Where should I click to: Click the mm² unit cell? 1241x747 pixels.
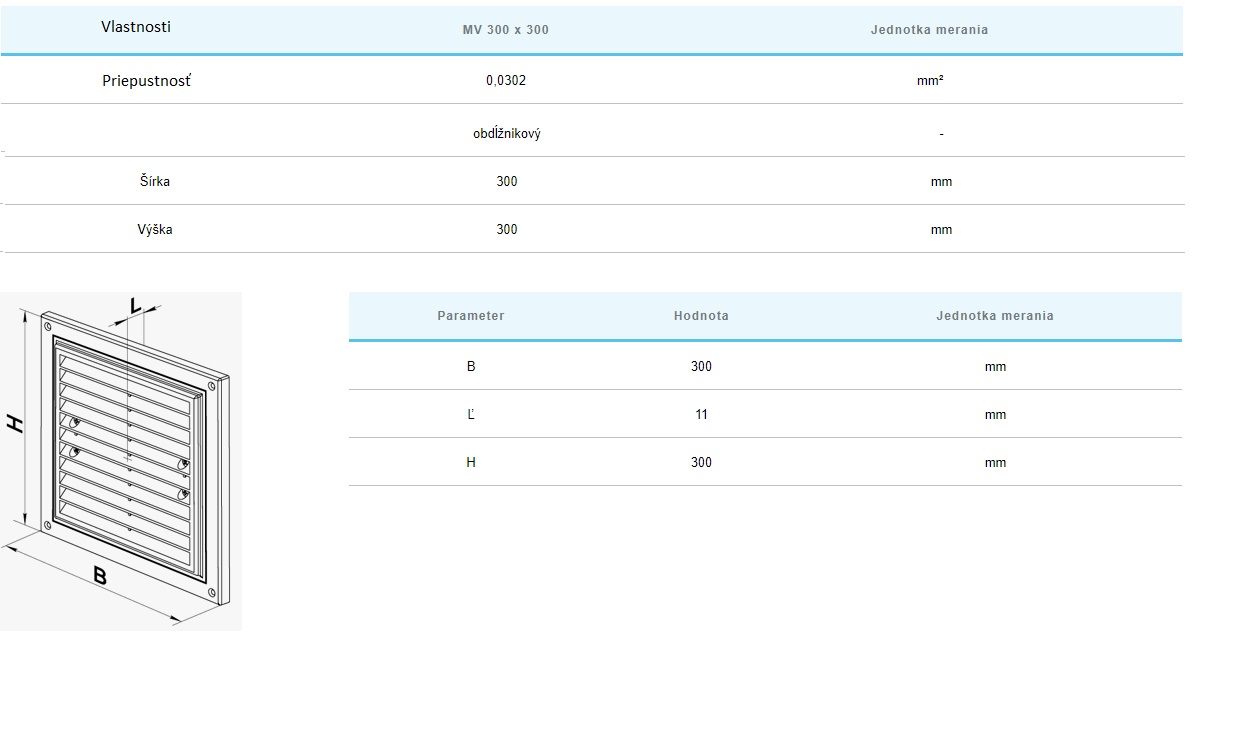click(x=930, y=81)
